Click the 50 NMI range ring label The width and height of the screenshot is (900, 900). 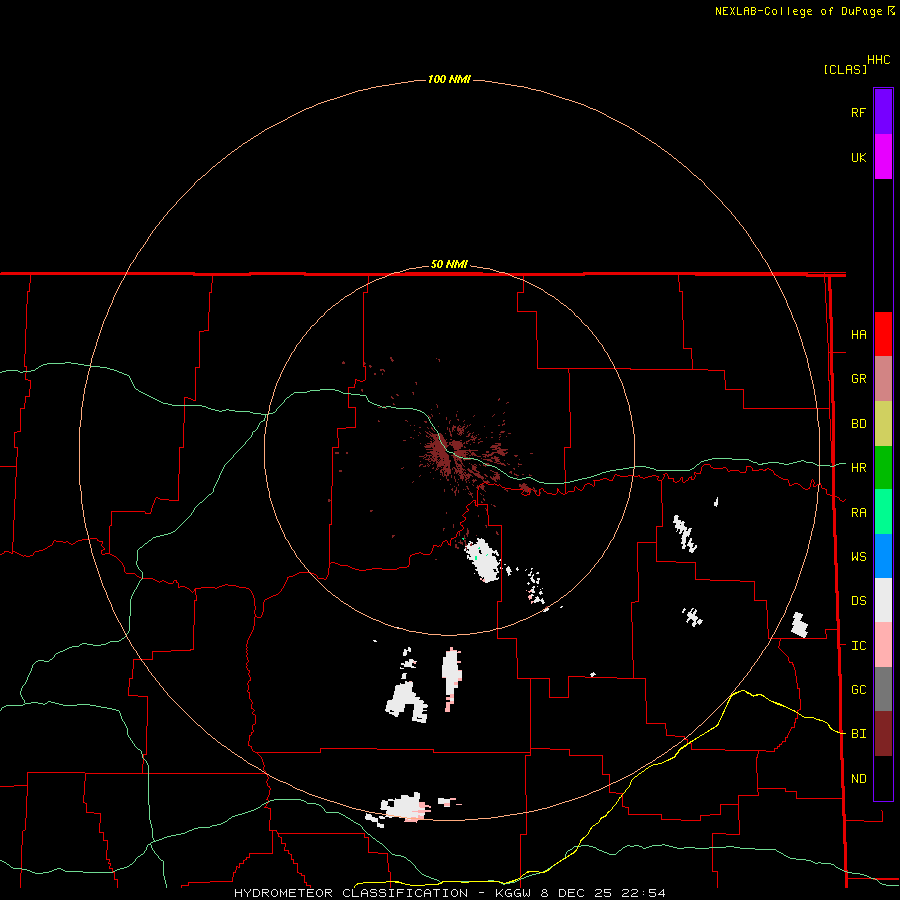449,265
